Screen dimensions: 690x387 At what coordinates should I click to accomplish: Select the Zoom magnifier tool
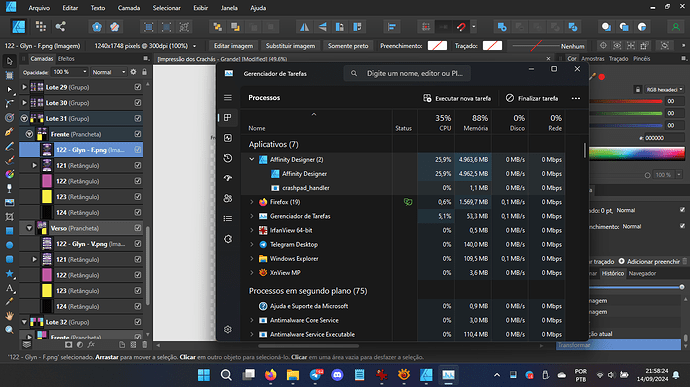pyautogui.click(x=9, y=330)
